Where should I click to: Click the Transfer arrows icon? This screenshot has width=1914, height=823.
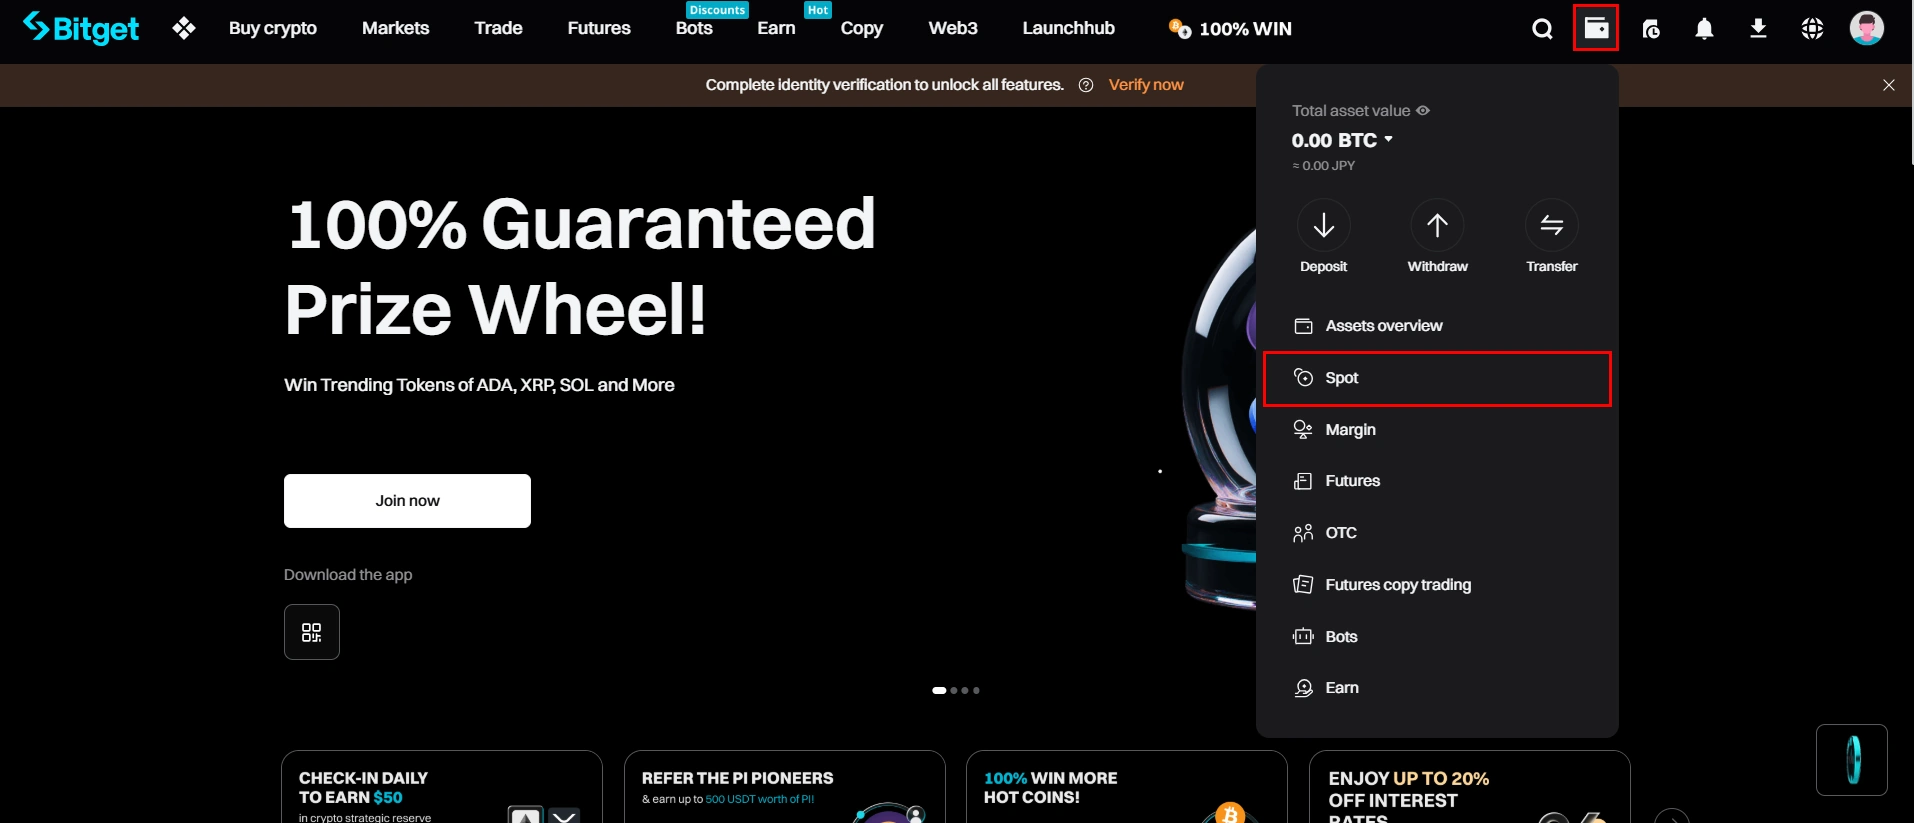coord(1551,226)
